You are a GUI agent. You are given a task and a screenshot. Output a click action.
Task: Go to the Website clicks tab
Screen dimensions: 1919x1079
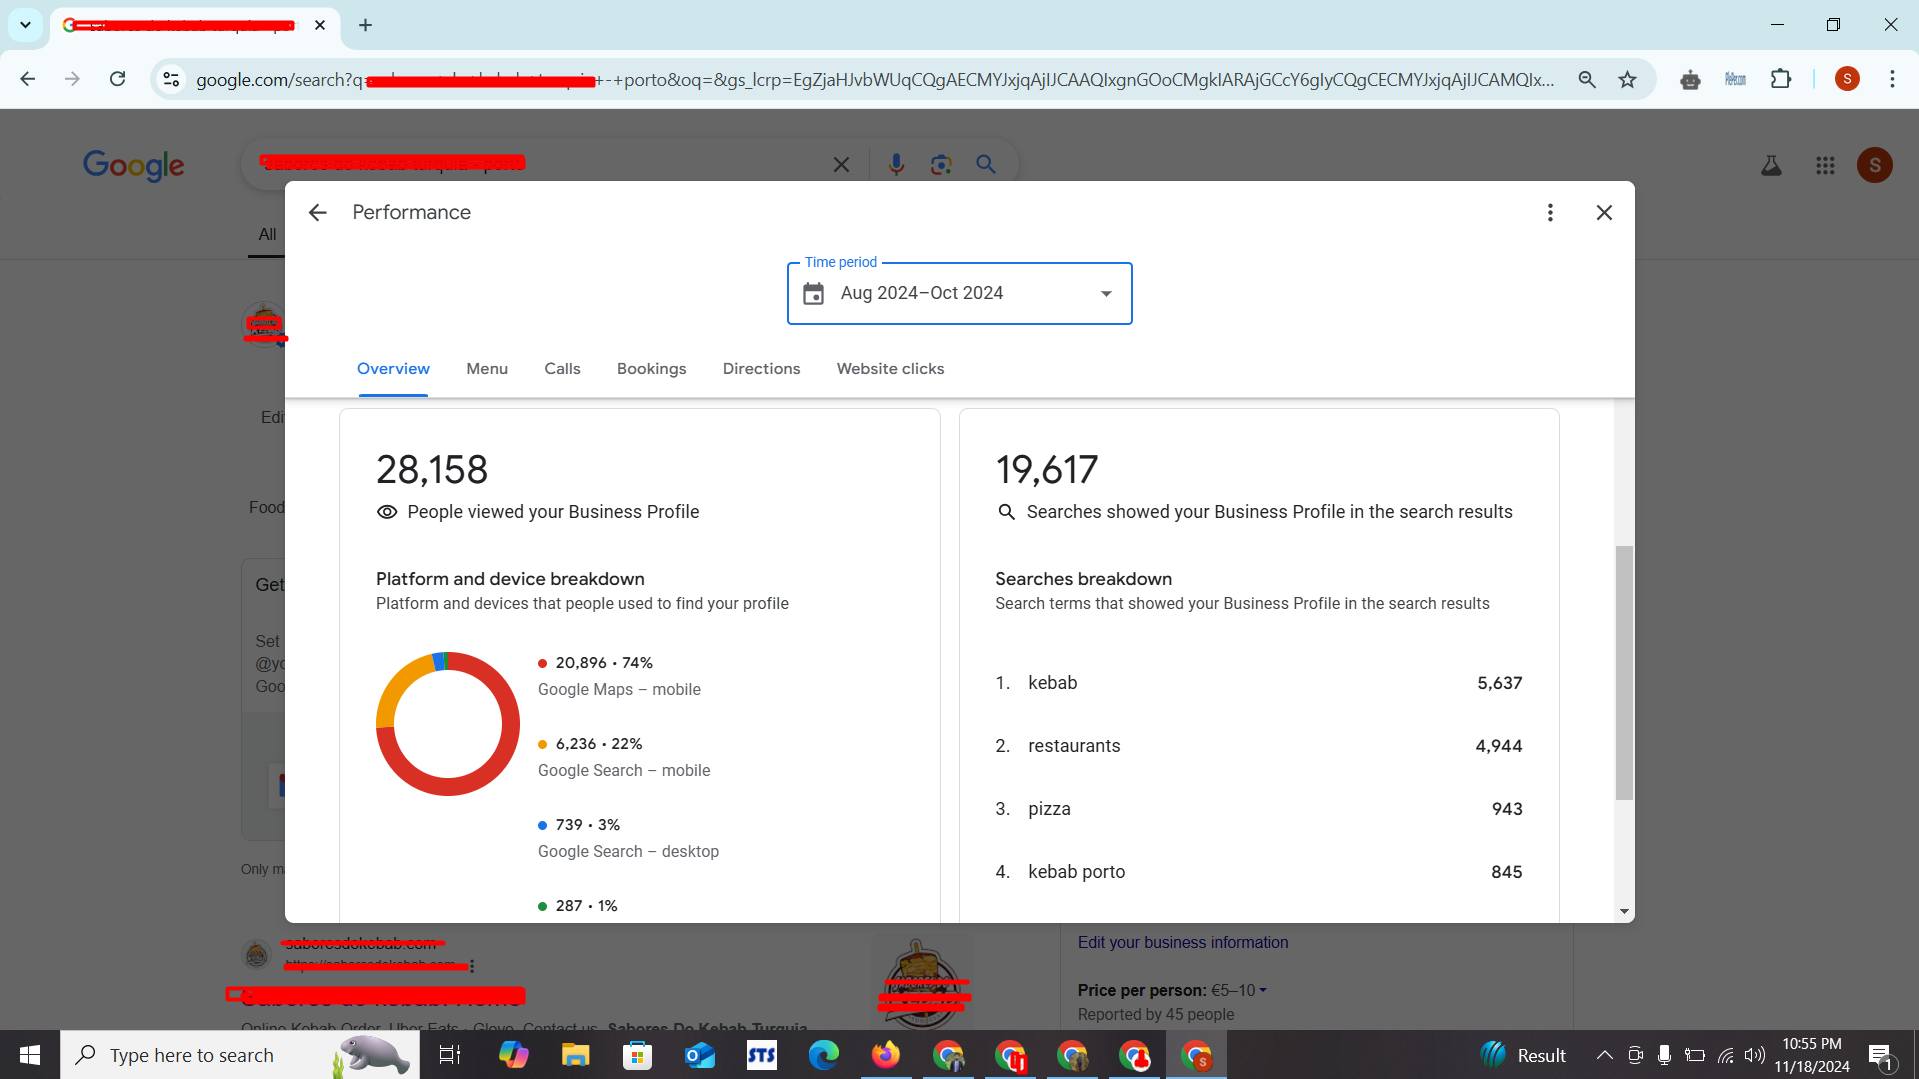[x=890, y=369]
